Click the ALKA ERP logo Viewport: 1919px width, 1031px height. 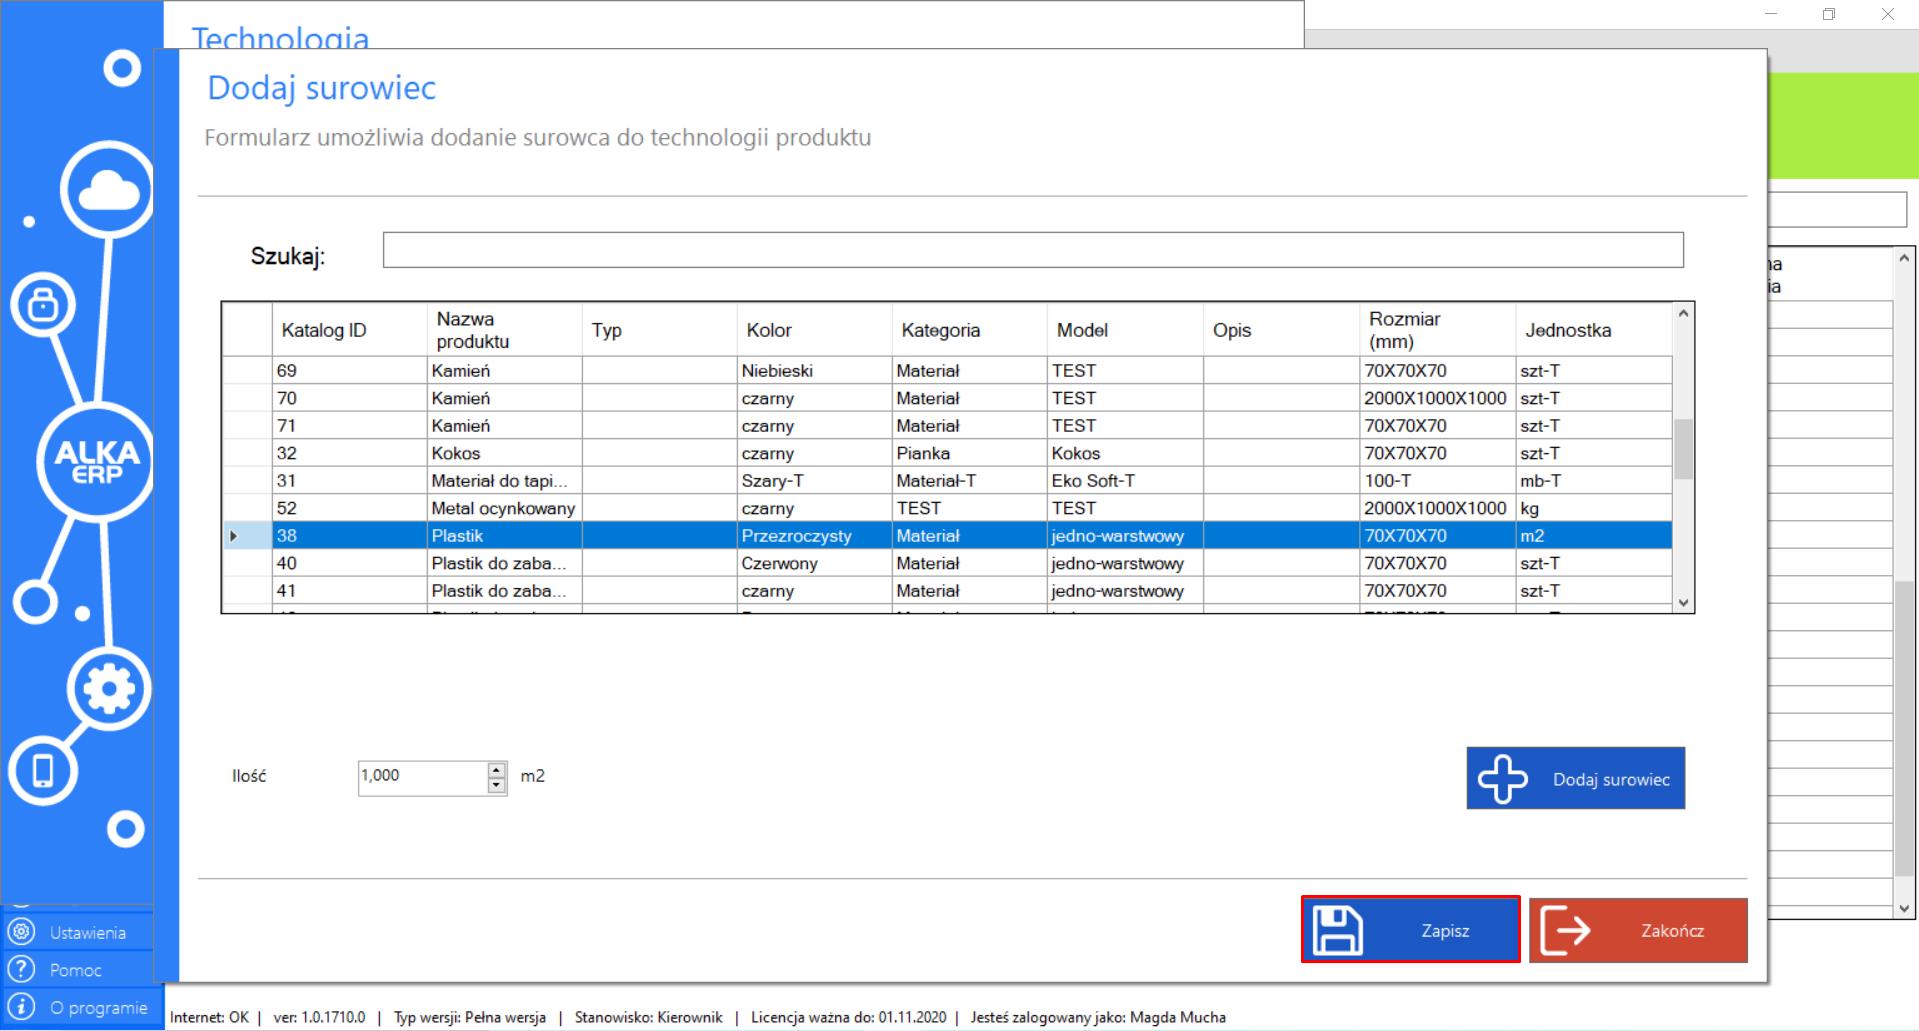tap(96, 462)
